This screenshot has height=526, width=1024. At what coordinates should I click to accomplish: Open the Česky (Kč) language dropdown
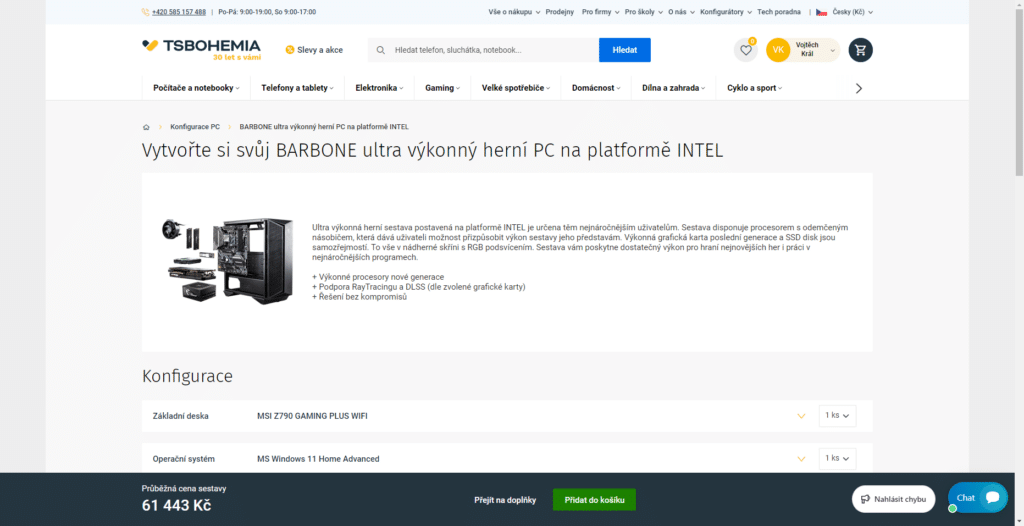844,12
